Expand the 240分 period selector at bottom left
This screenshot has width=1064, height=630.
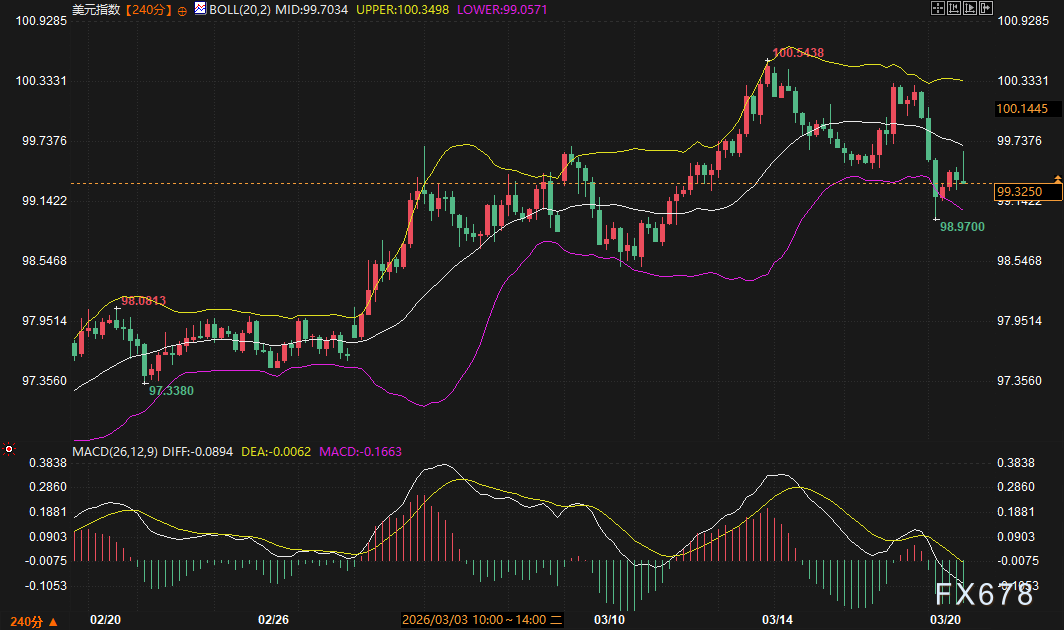pos(26,622)
